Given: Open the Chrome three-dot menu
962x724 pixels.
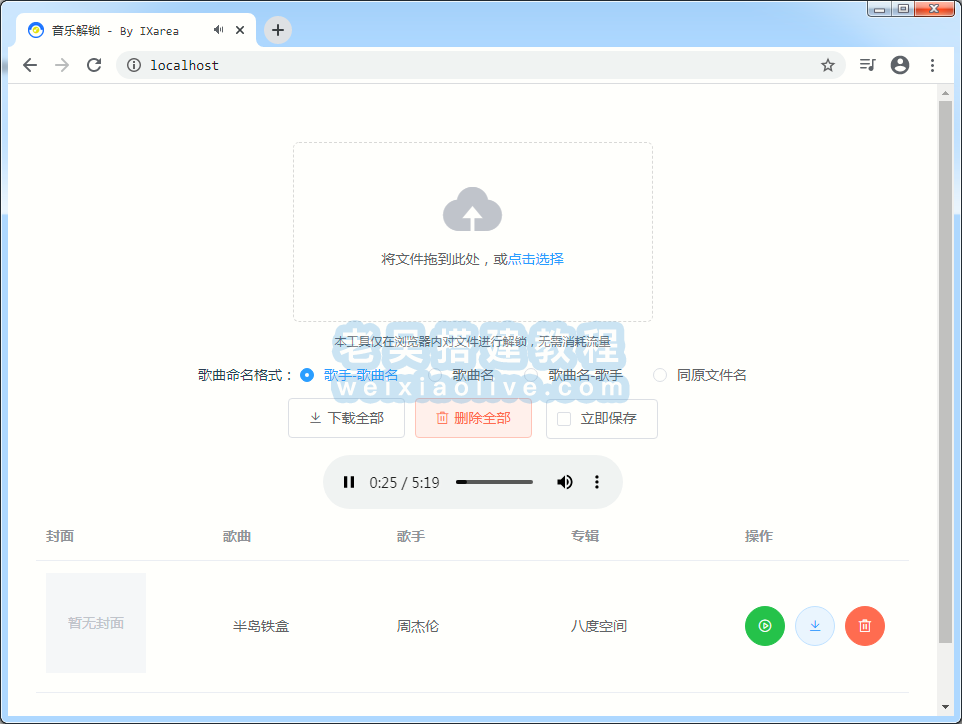Looking at the screenshot, I should [932, 65].
